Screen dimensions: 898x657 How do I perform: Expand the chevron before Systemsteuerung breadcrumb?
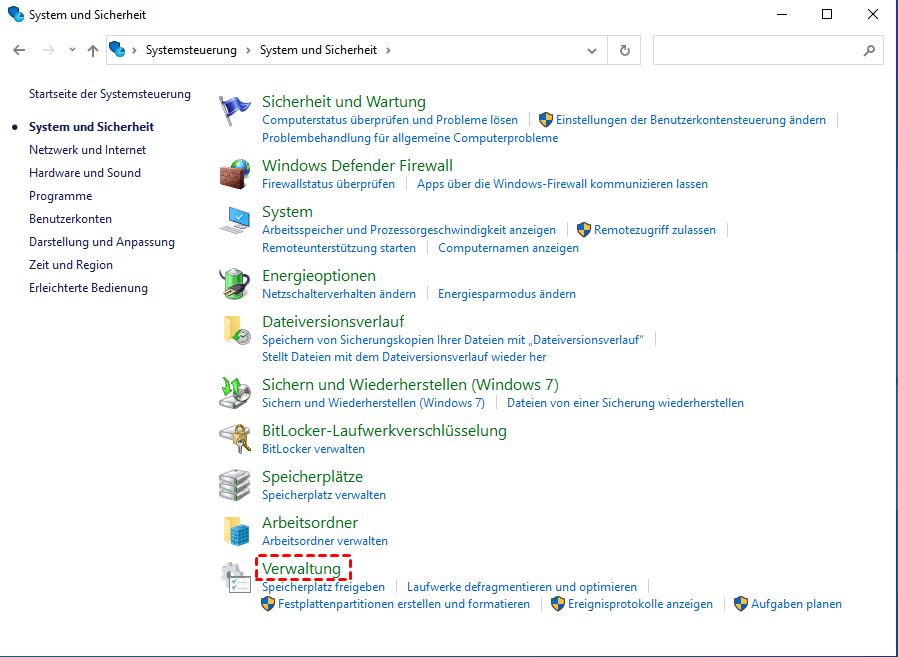coord(134,50)
